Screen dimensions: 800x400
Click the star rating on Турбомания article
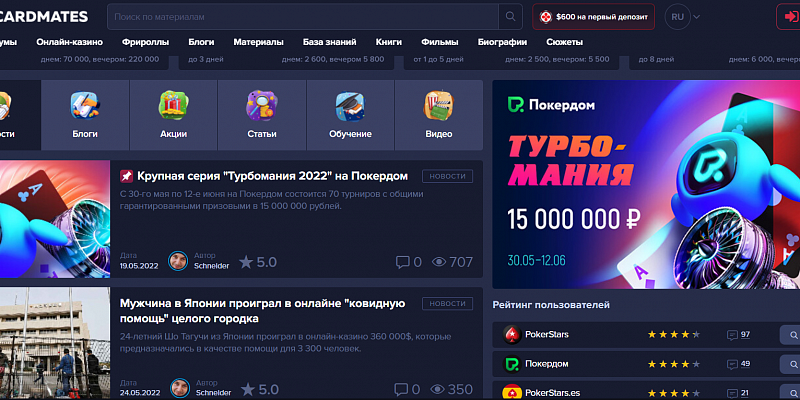(x=258, y=262)
